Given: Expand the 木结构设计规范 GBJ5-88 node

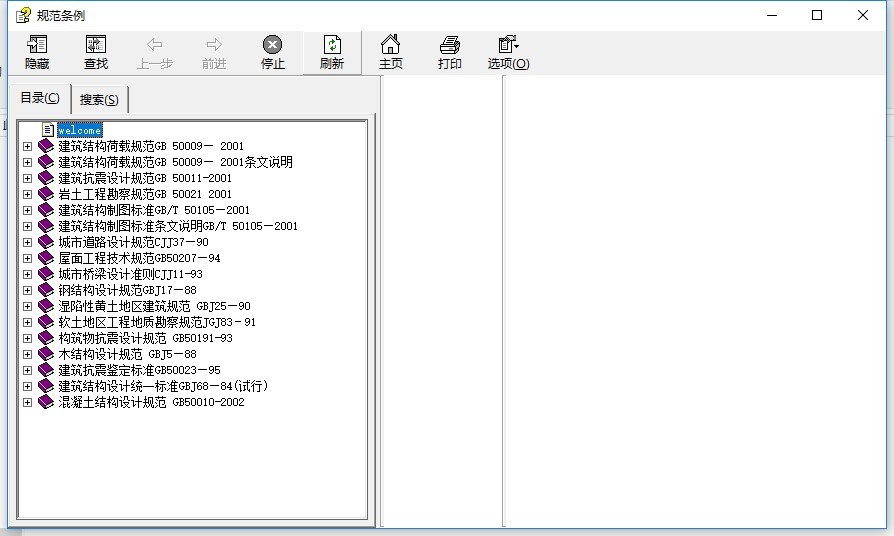Looking at the screenshot, I should (27, 354).
